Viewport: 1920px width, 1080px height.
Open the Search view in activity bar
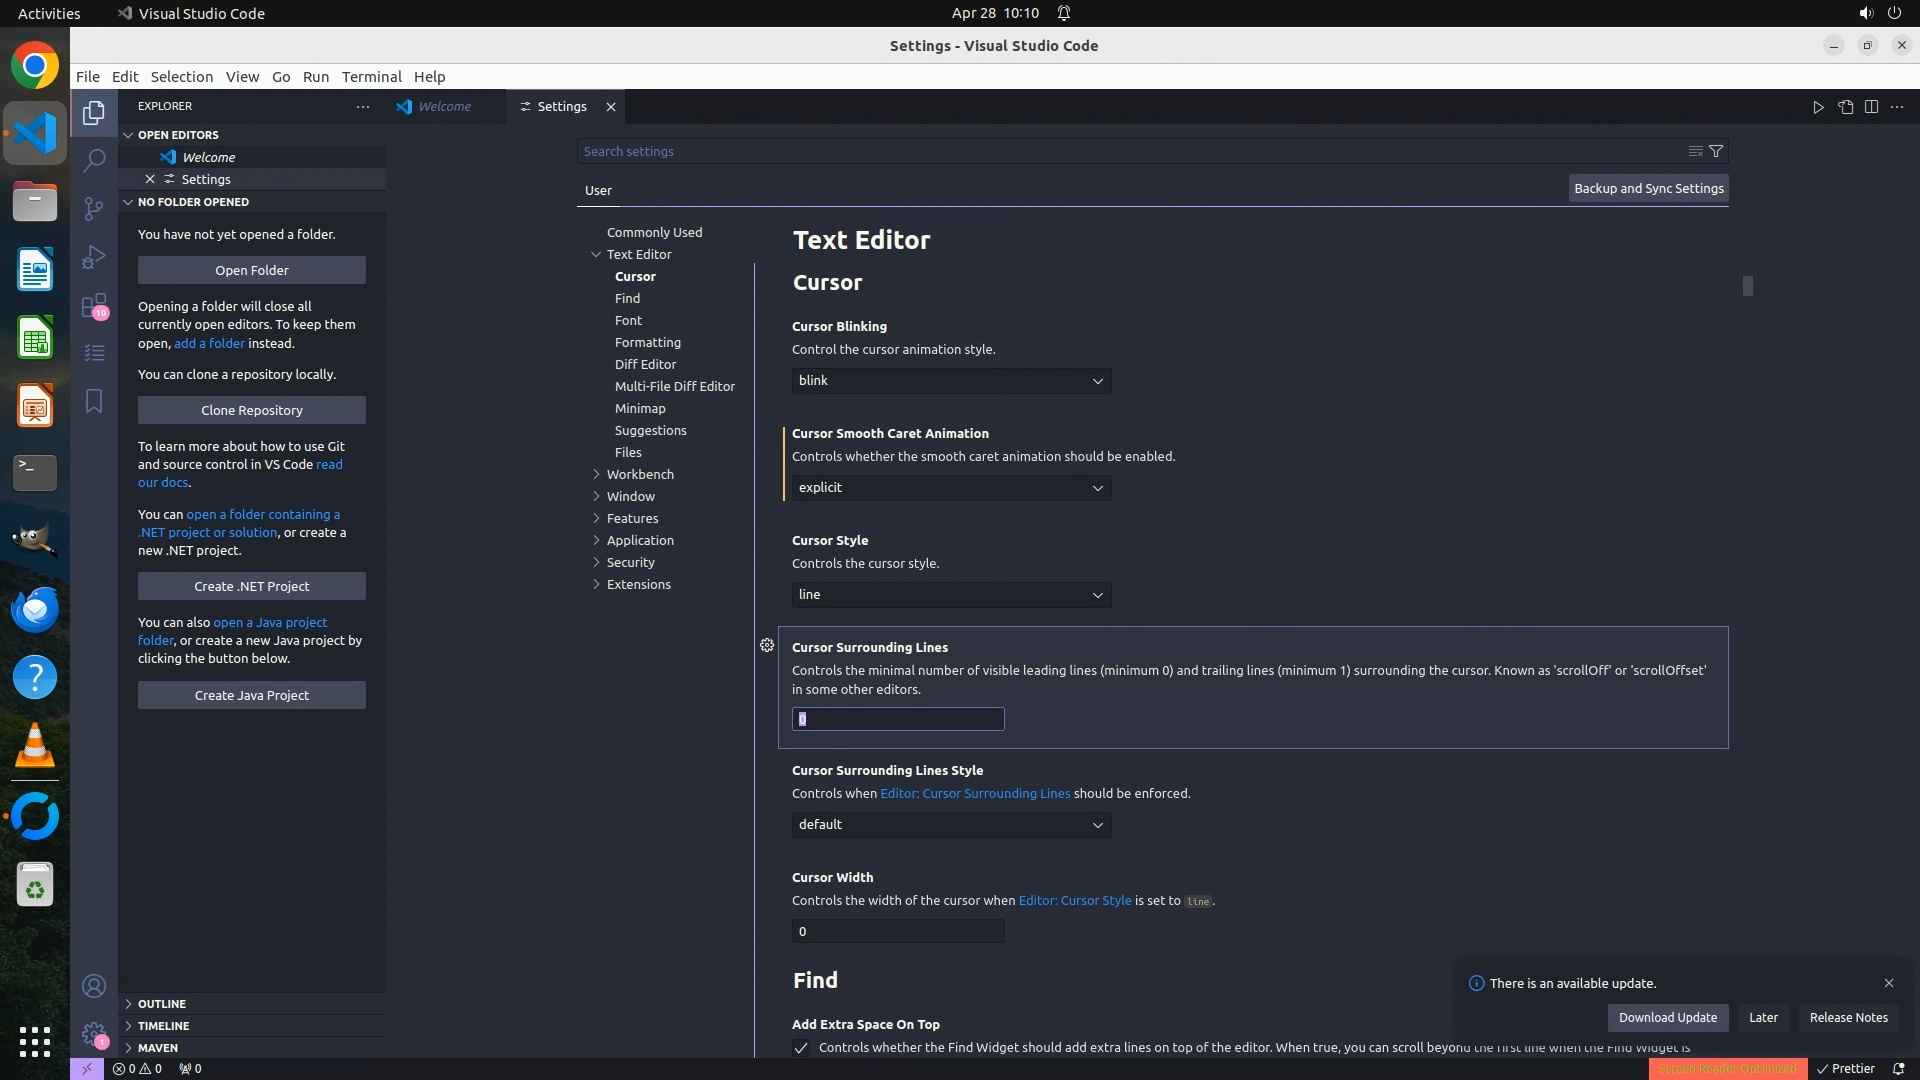tap(94, 160)
